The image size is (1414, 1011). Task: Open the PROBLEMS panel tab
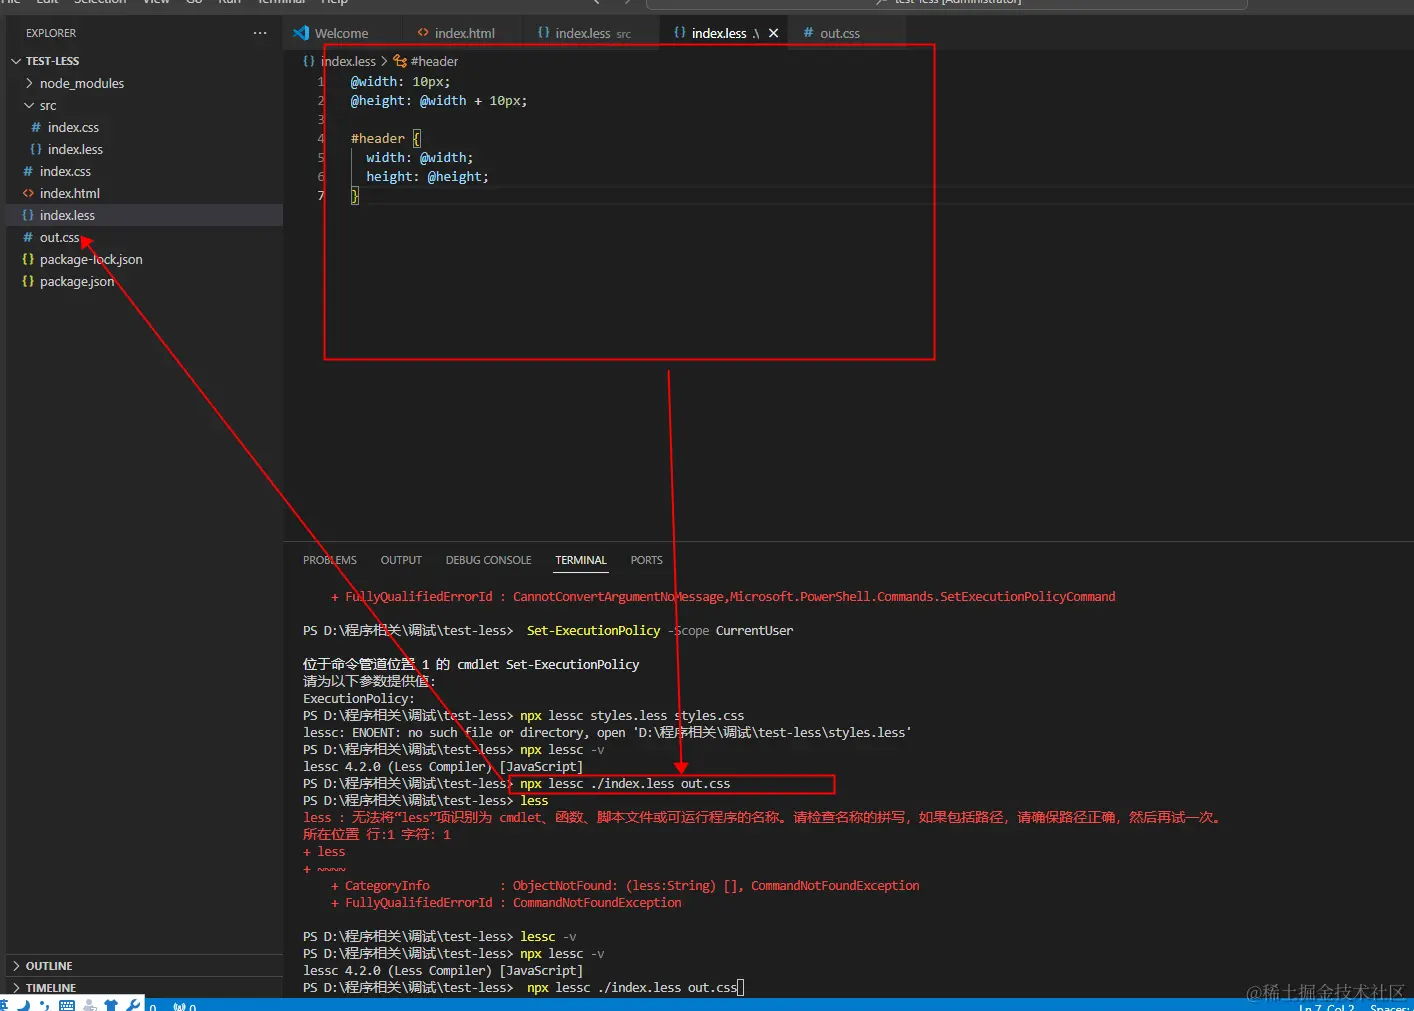click(330, 560)
